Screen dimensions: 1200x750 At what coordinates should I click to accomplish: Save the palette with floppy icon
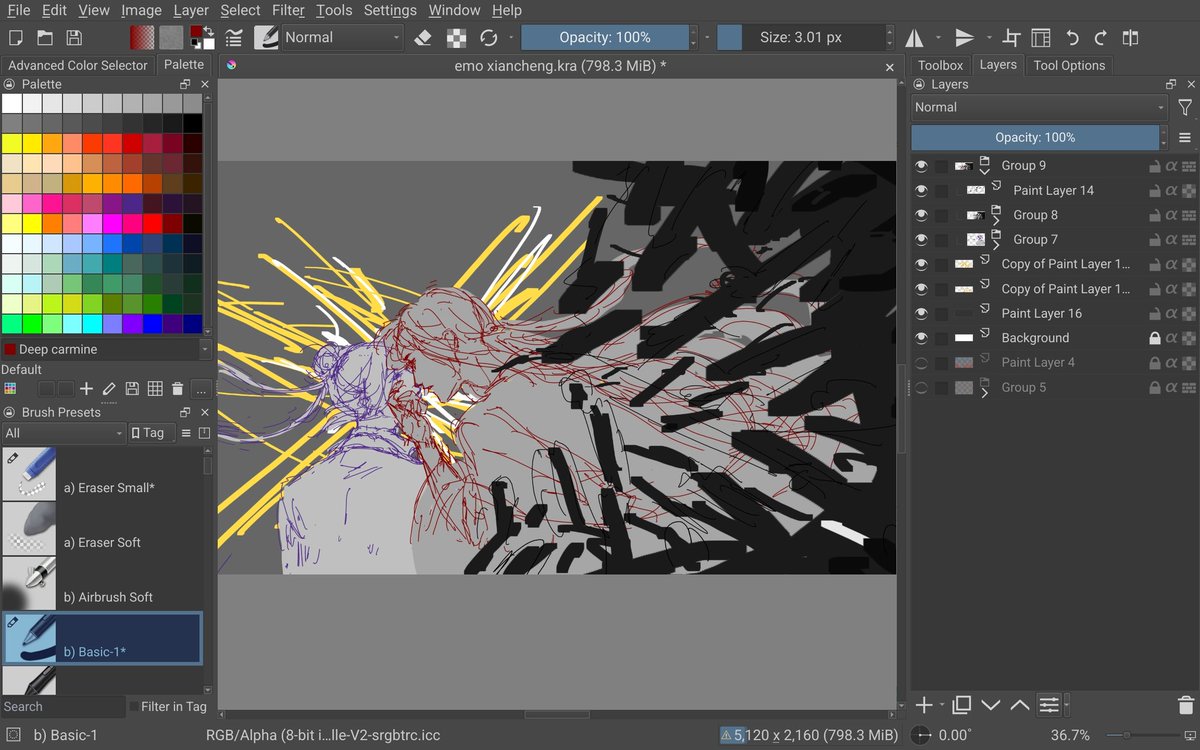132,388
